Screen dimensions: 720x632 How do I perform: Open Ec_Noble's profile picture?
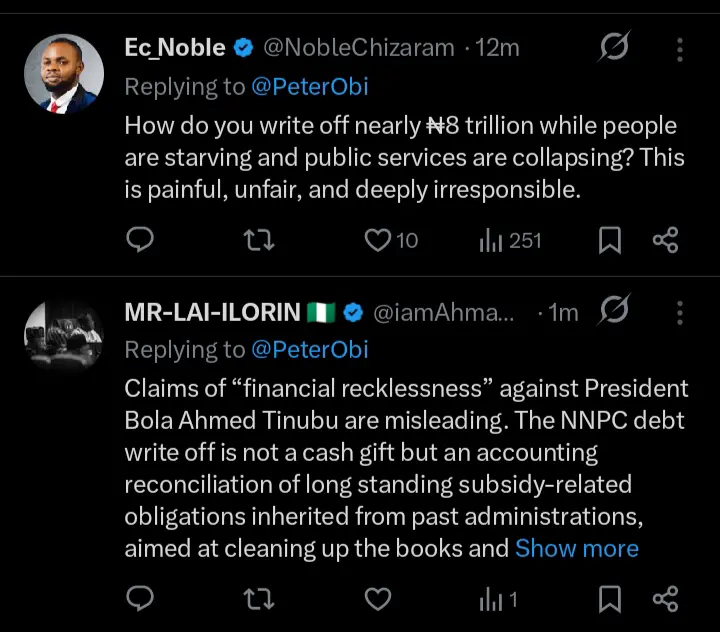coord(64,74)
